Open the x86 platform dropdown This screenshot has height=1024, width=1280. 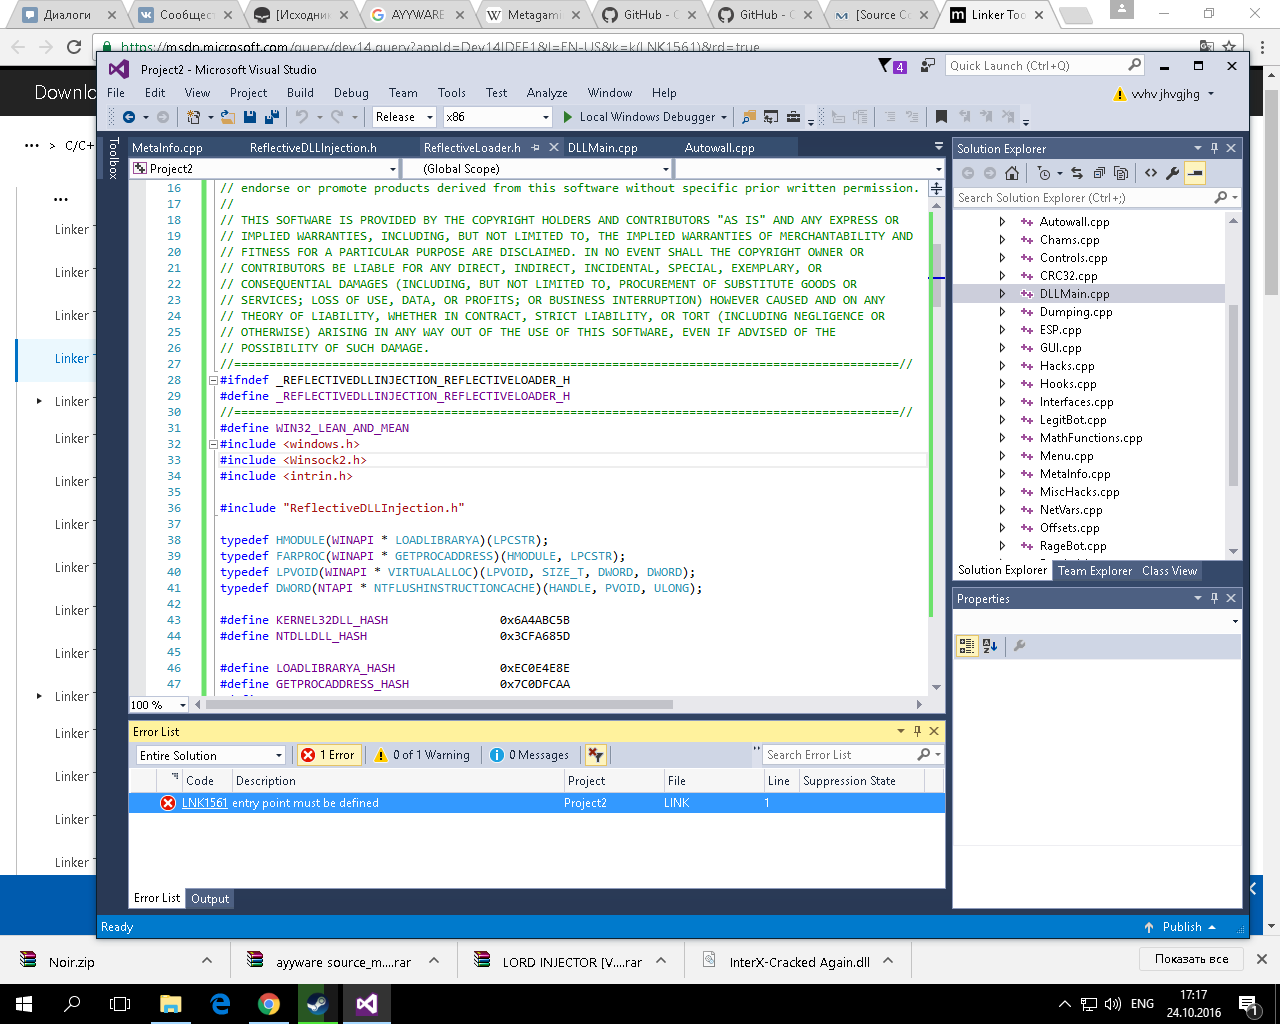pyautogui.click(x=497, y=117)
